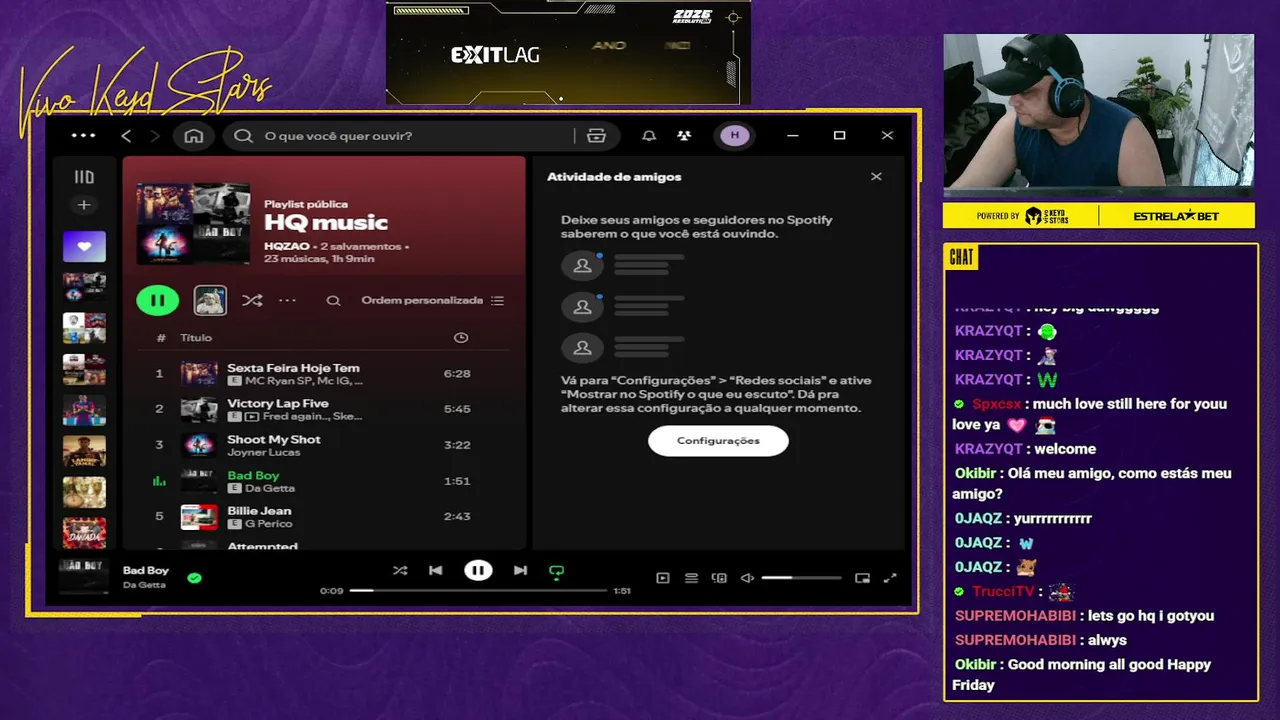Go back with the left arrow
Screen dimensions: 1280x720
tap(126, 135)
